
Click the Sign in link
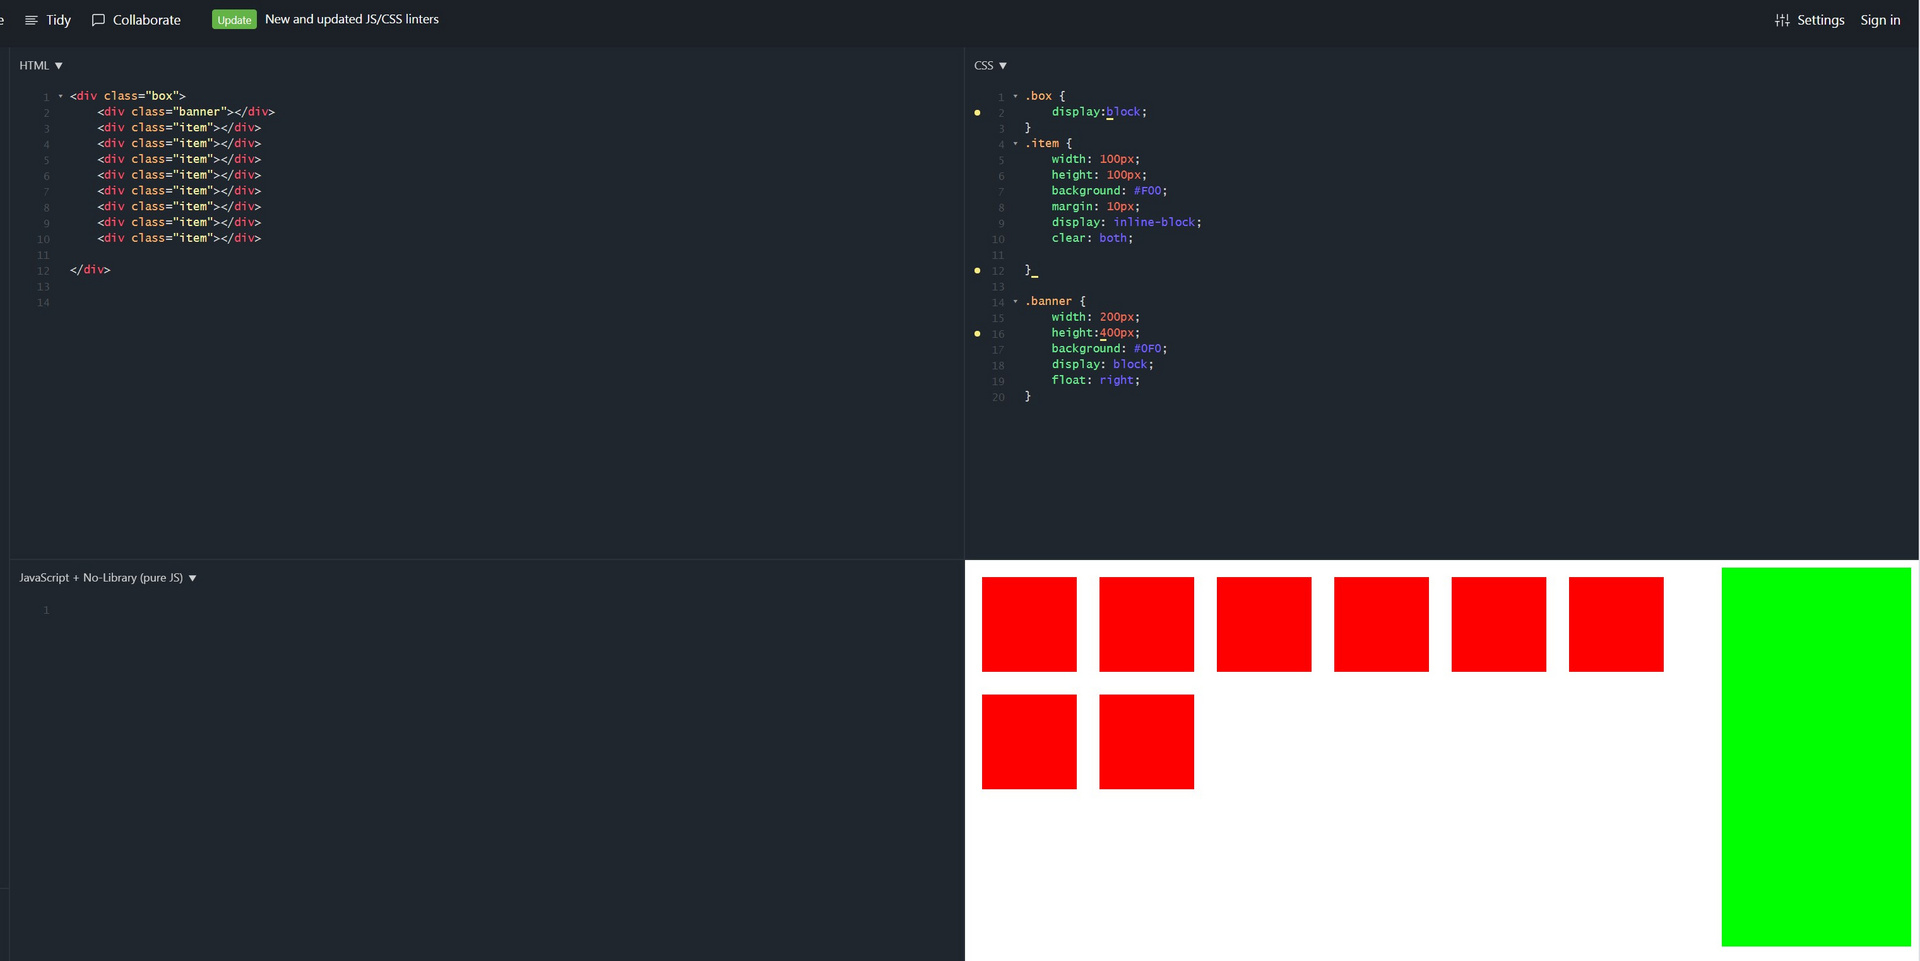pyautogui.click(x=1880, y=20)
